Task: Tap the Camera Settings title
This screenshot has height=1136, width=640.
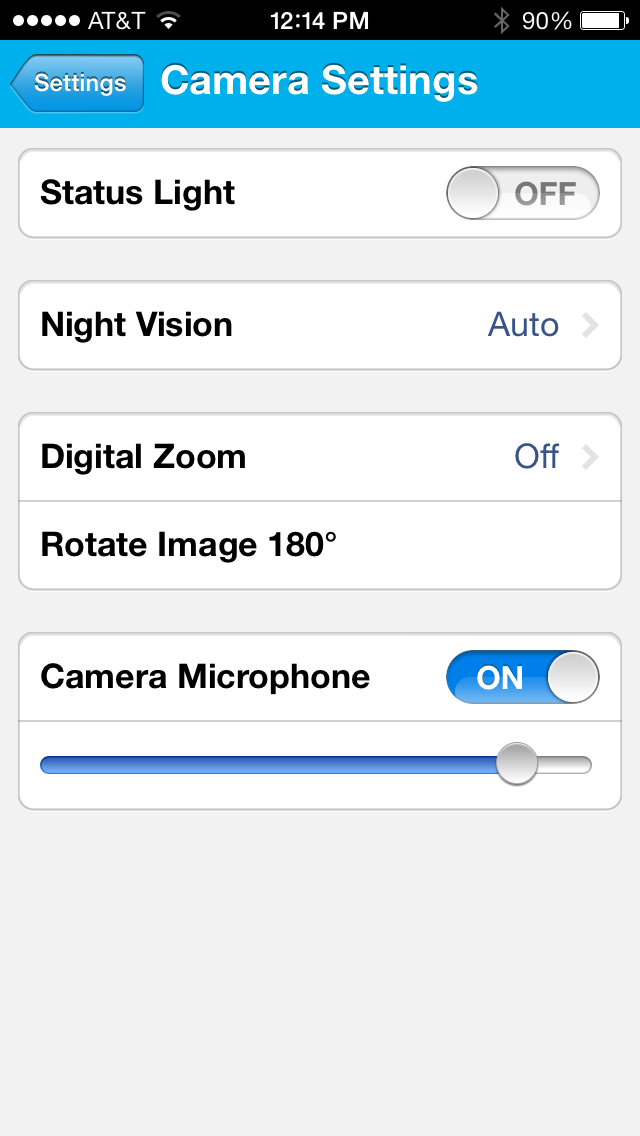Action: (319, 82)
